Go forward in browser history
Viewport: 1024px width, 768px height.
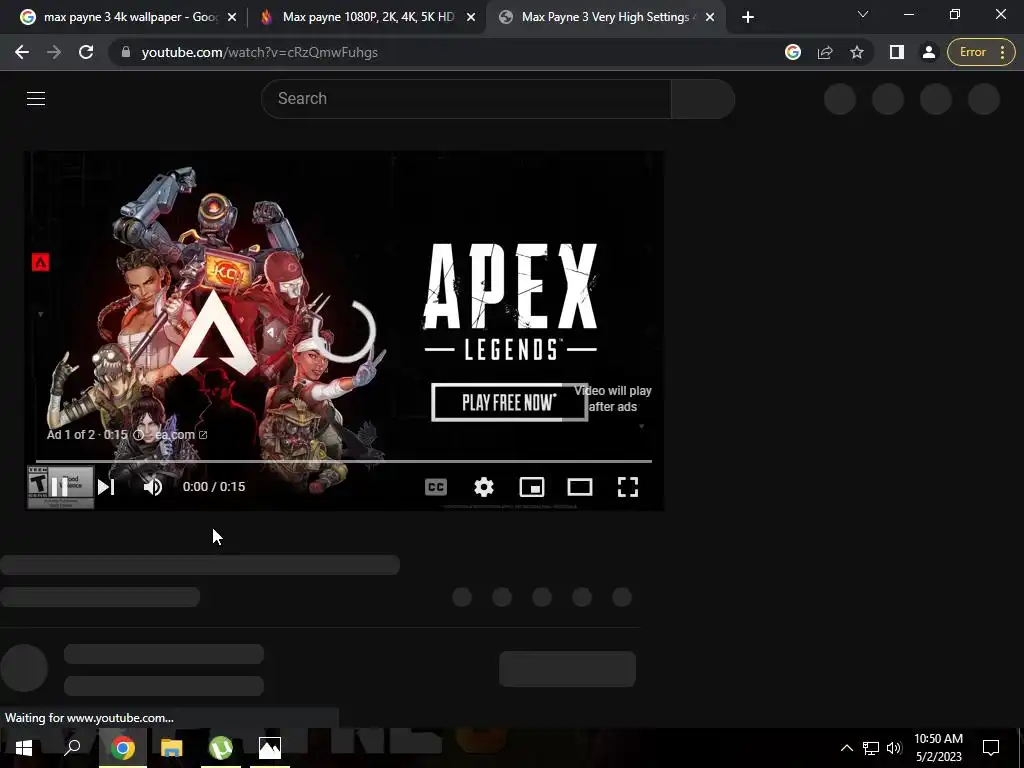click(x=54, y=52)
